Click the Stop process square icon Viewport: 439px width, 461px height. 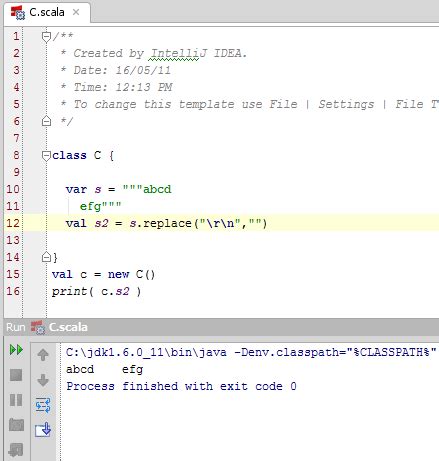click(16, 375)
